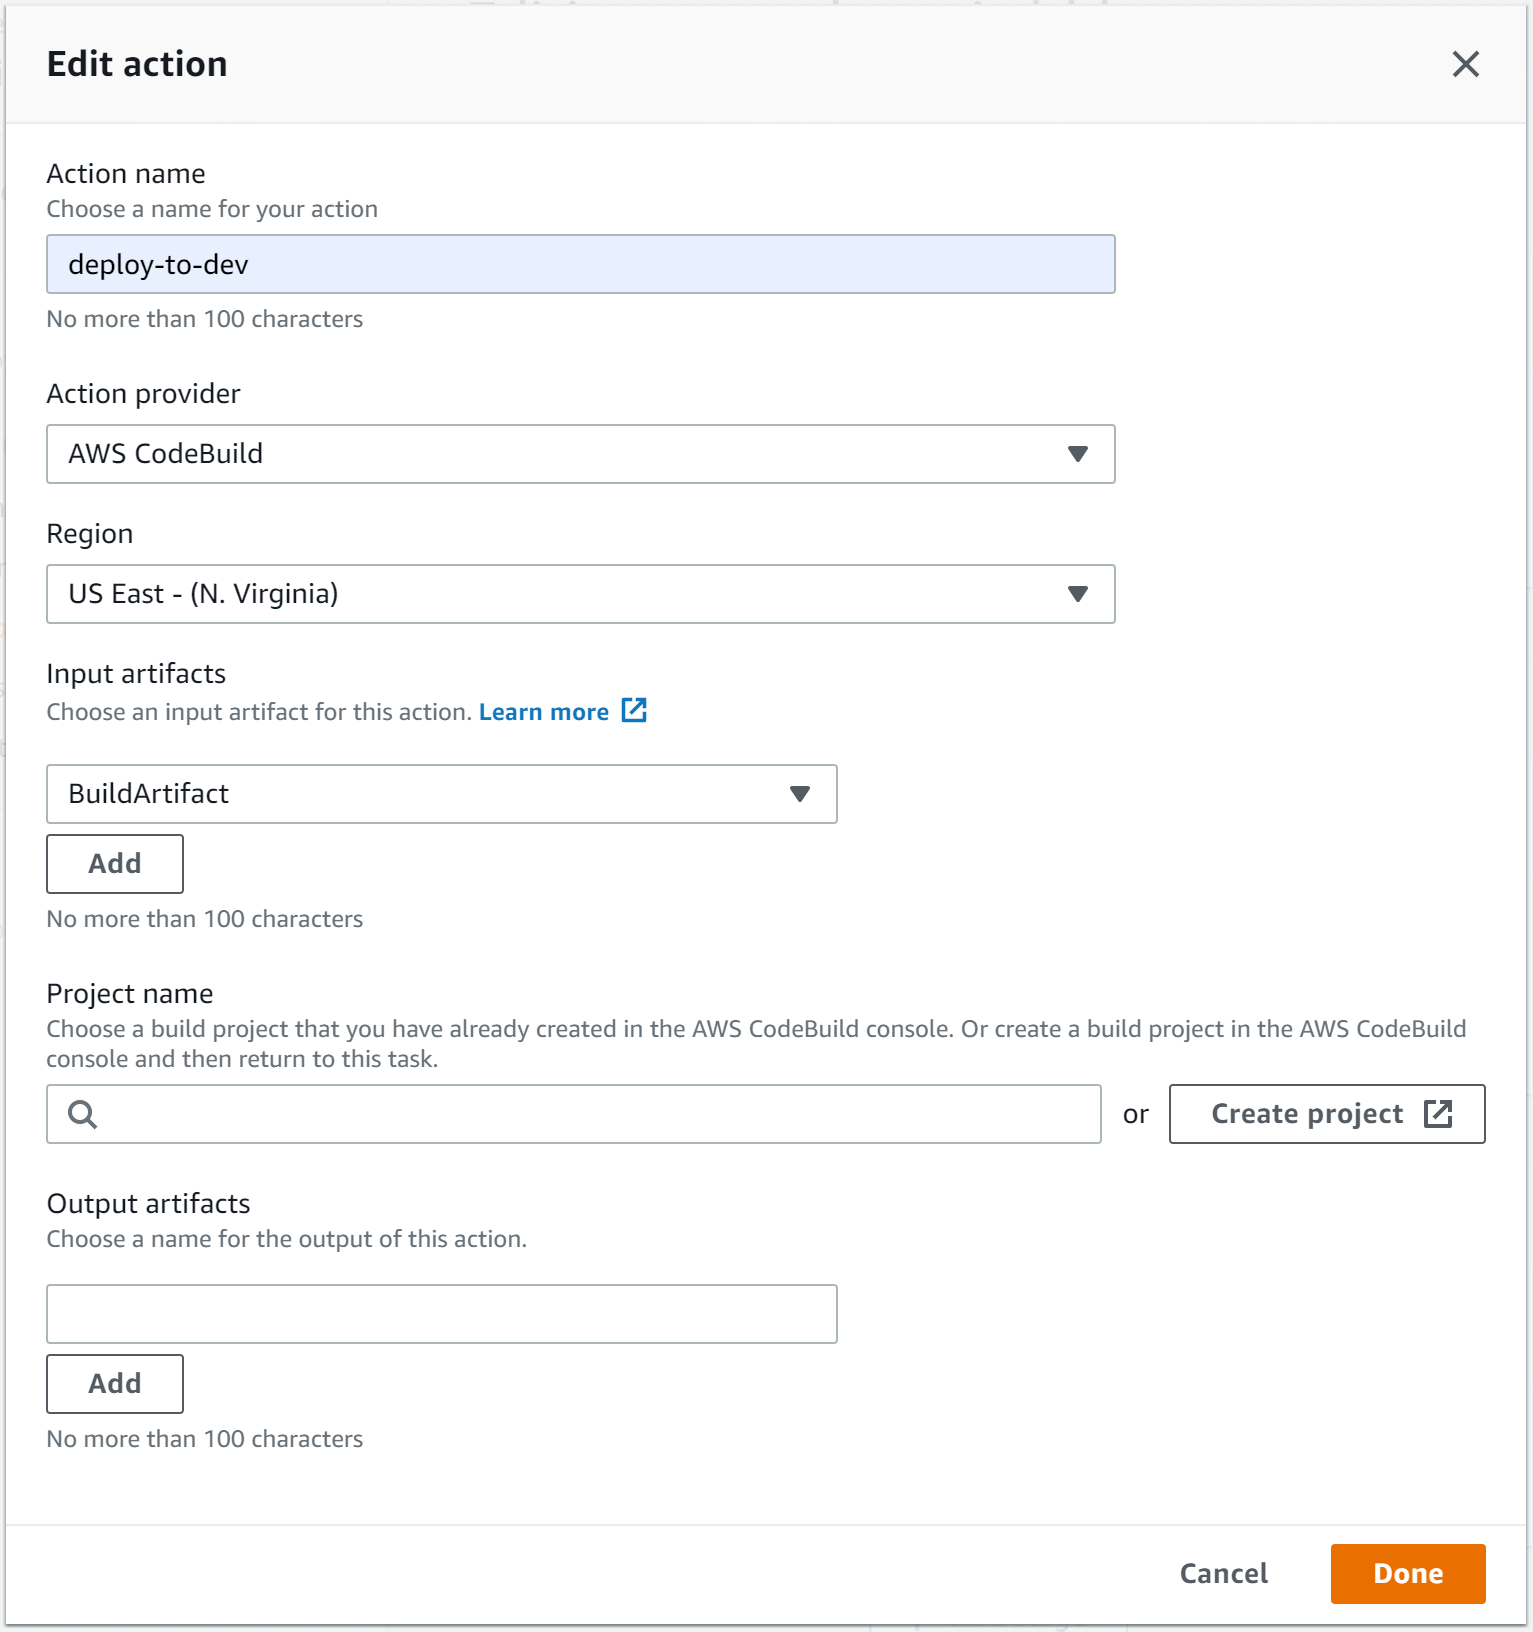Expand the BuildArtifact input artifacts dropdown
1533x1632 pixels.
[440, 794]
